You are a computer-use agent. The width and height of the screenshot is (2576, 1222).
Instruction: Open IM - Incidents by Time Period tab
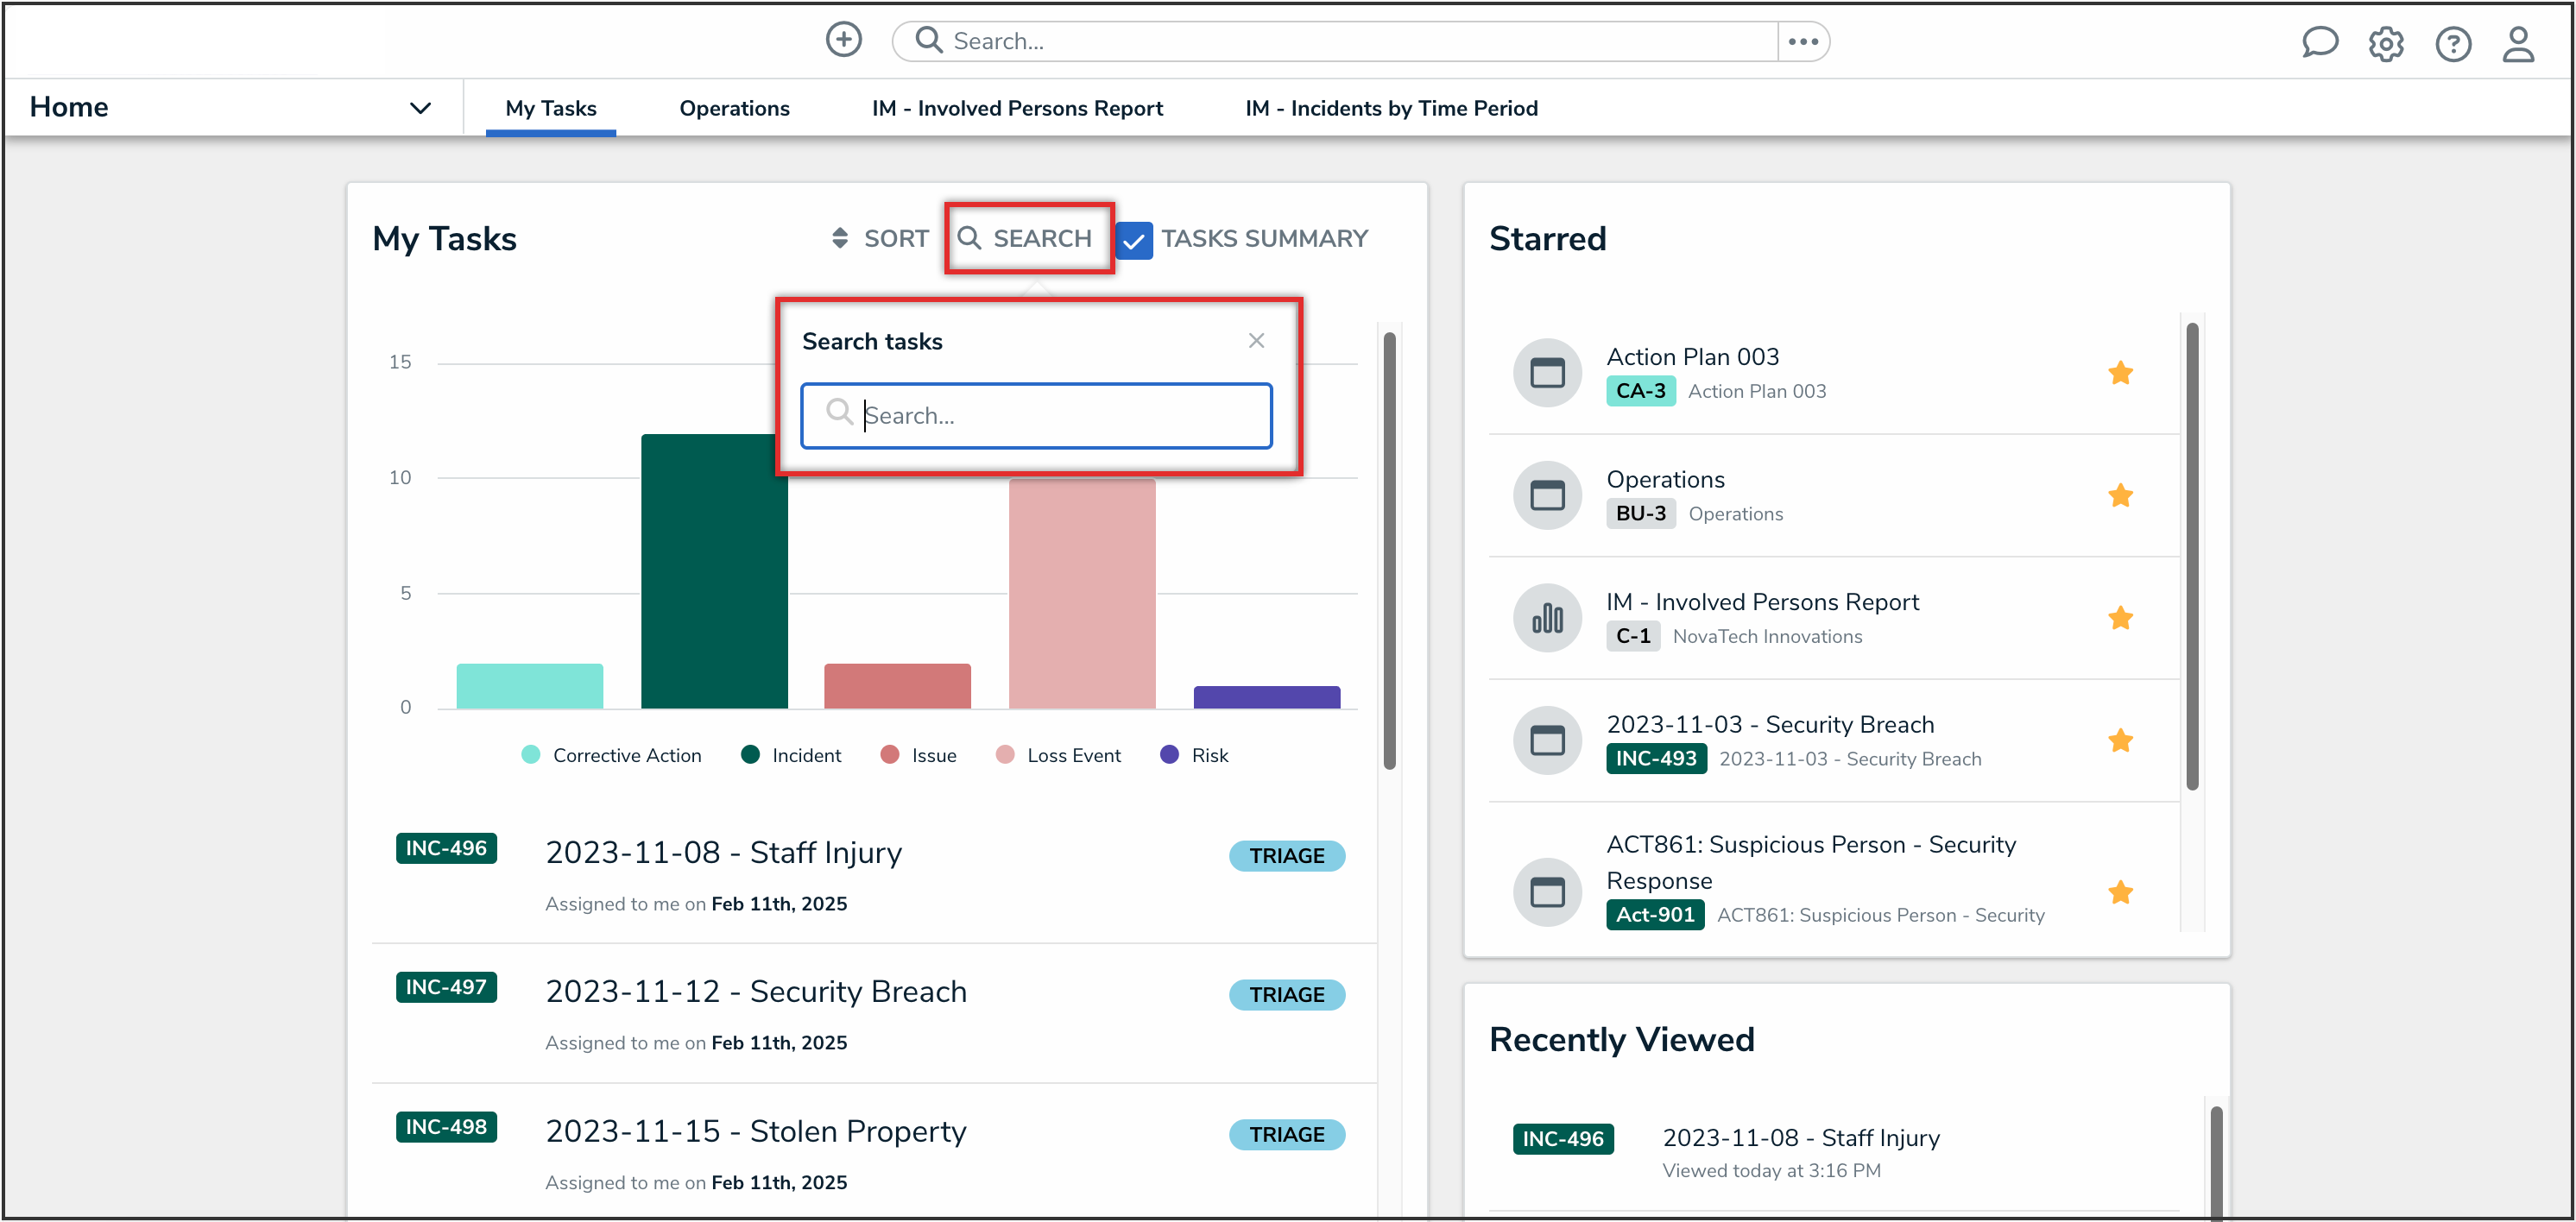pos(1391,108)
